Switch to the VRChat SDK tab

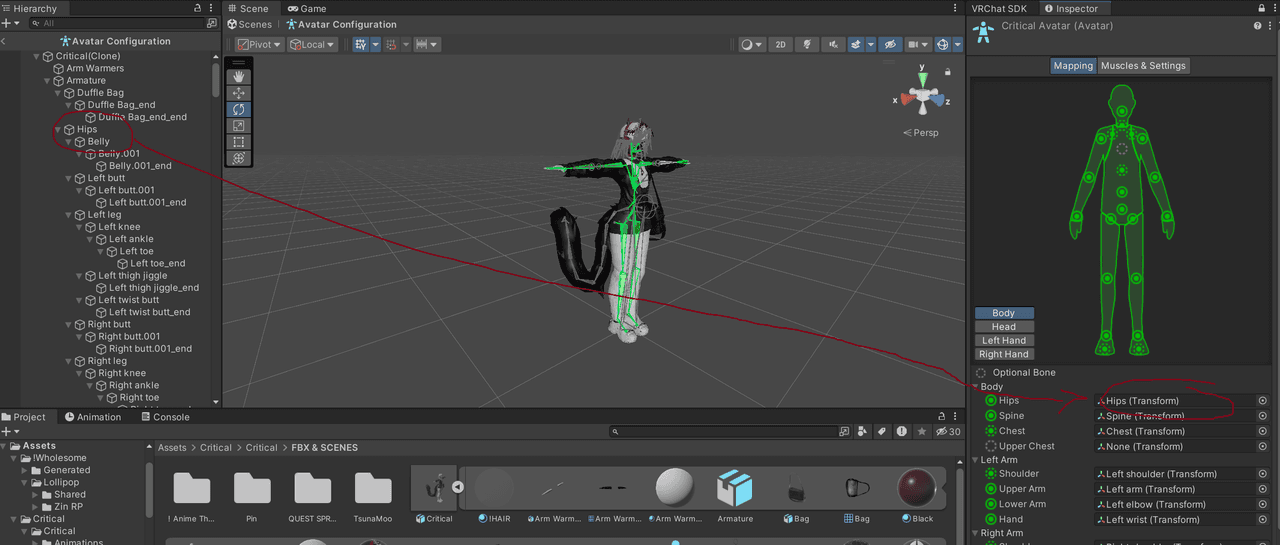(999, 8)
